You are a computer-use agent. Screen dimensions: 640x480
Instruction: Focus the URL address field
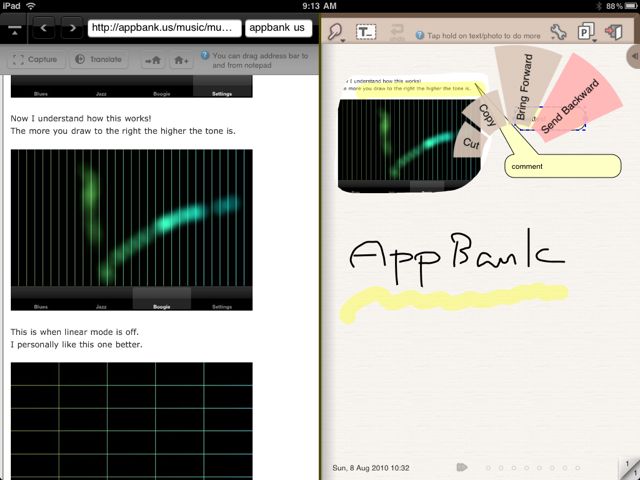coord(164,28)
